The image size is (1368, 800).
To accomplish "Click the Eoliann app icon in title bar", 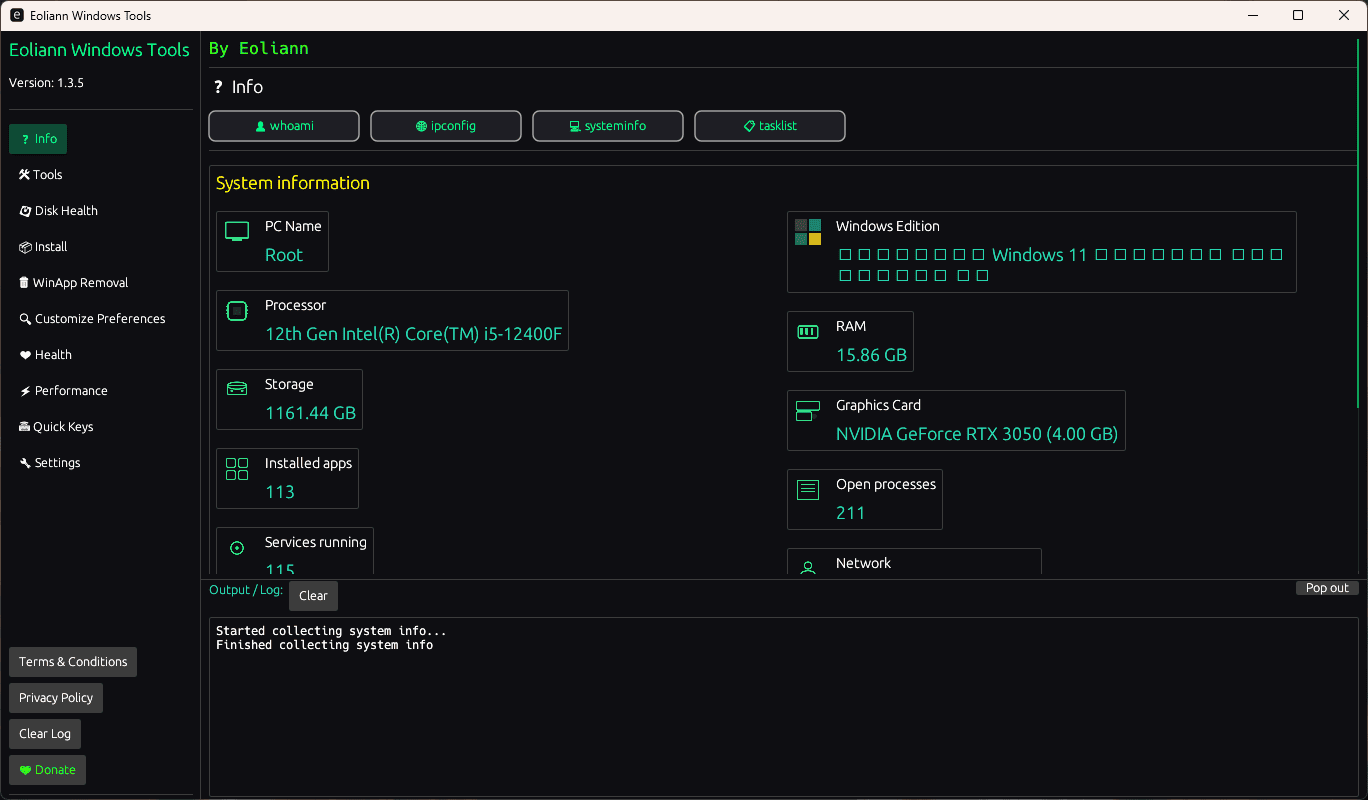I will (17, 16).
